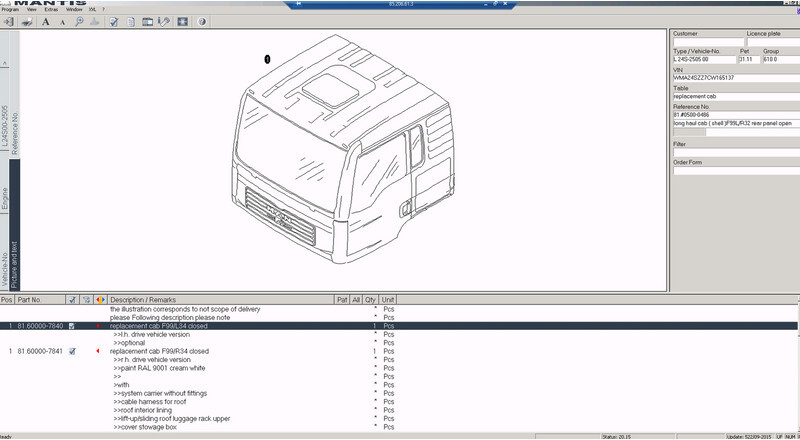
Task: Select row 'replacement cab F99/R34 closed'
Action: tap(399, 351)
